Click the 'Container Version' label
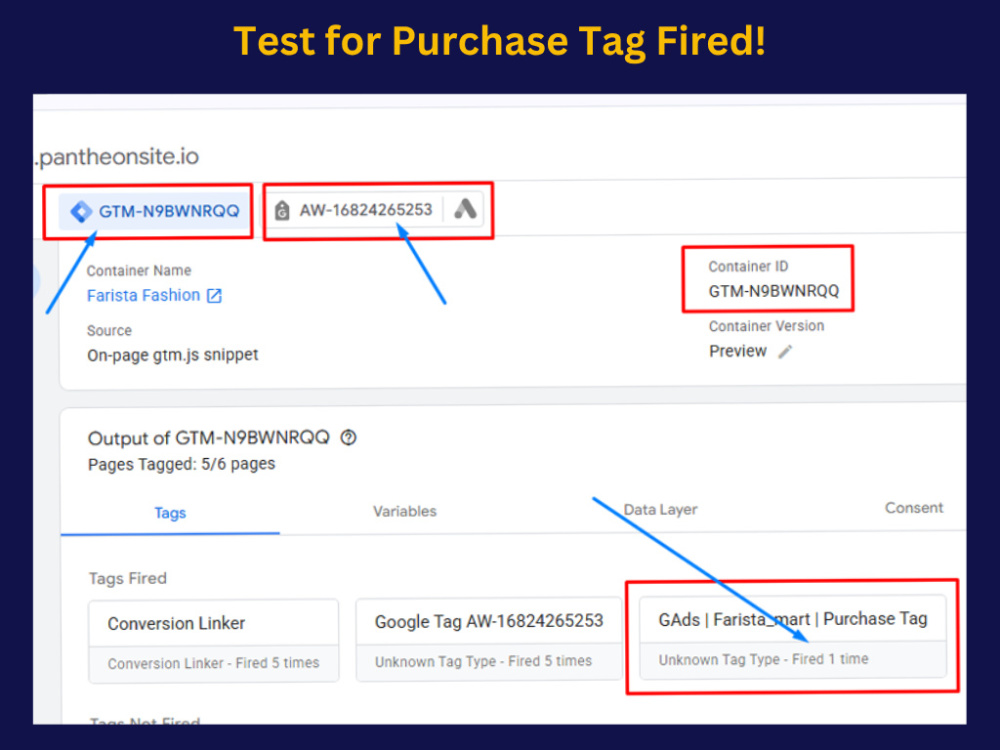Screen dimensions: 1000x750 [x=767, y=326]
